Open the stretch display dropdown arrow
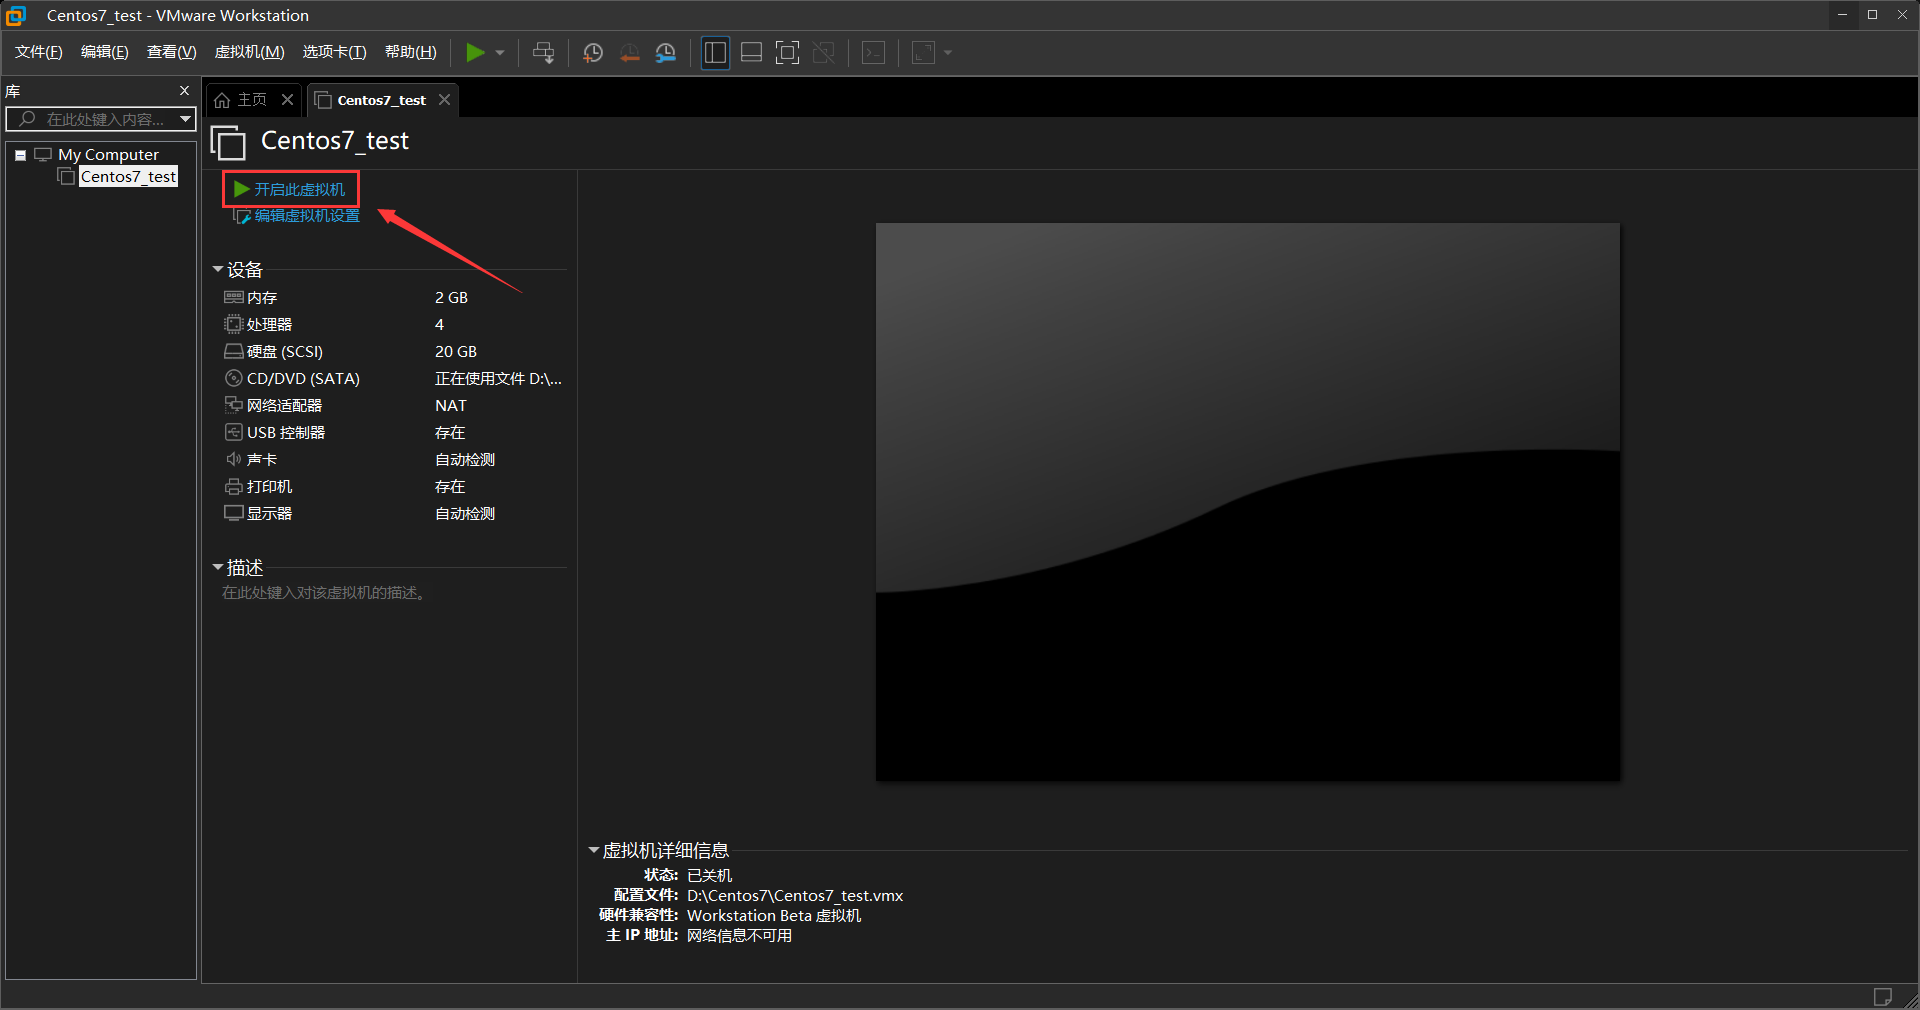The height and width of the screenshot is (1010, 1920). point(948,53)
